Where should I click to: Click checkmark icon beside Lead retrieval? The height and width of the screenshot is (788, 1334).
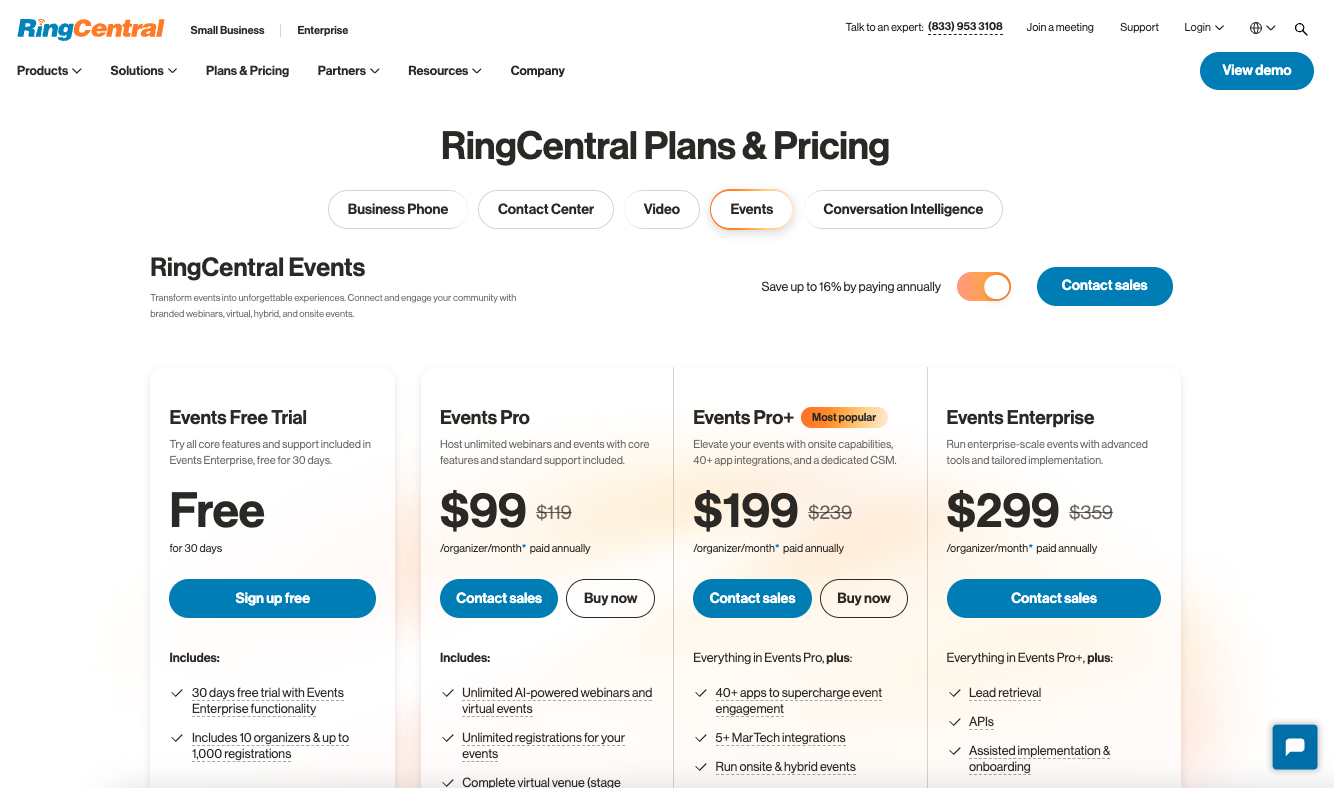[x=954, y=693]
